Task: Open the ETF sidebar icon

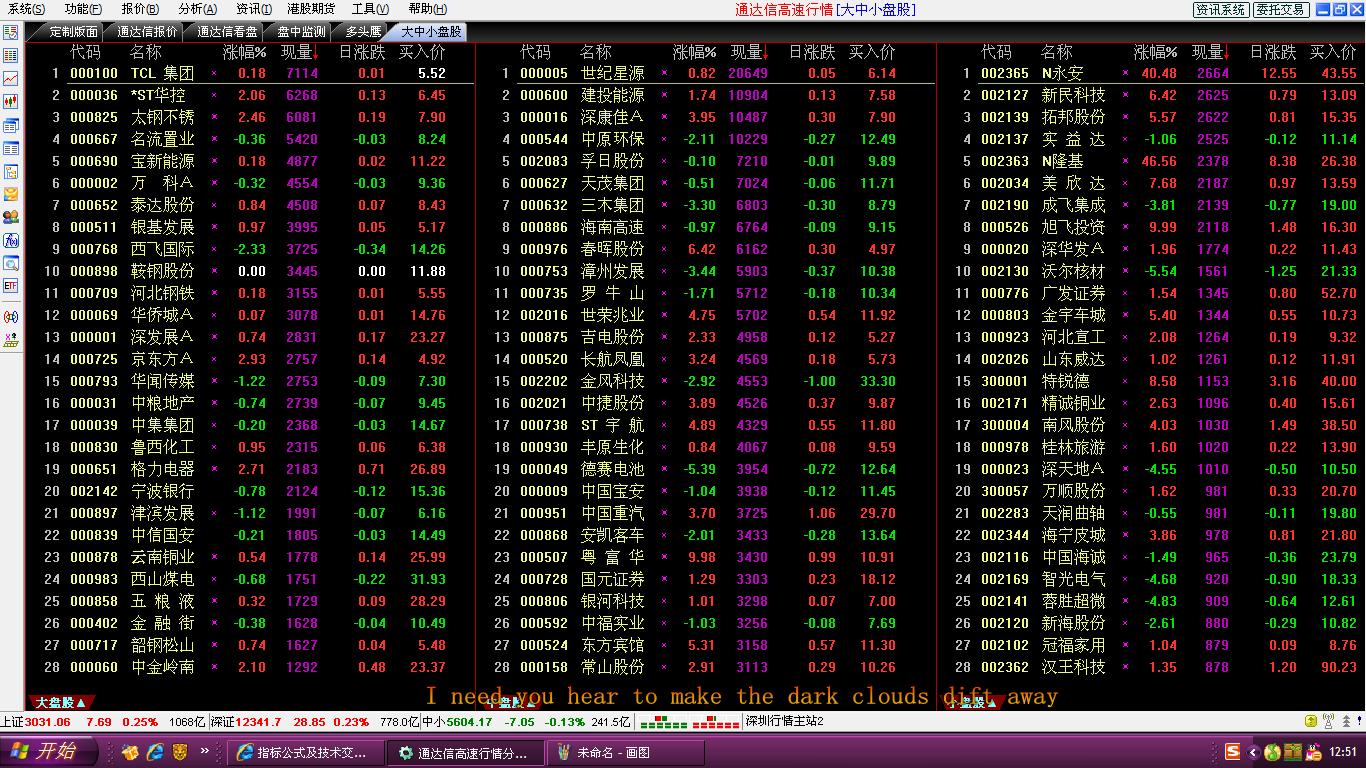Action: pos(11,286)
